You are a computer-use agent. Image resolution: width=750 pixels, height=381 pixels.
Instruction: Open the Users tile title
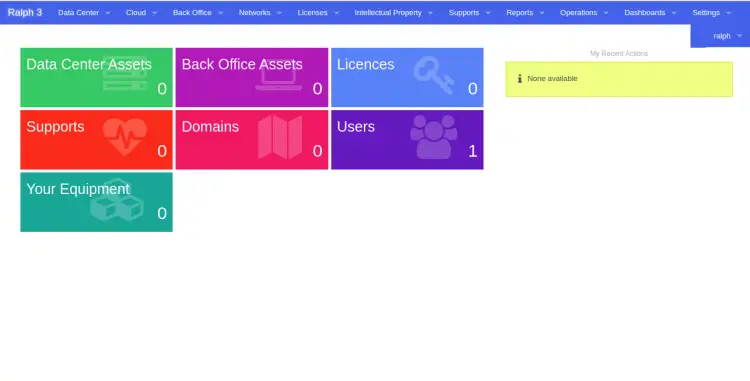(356, 127)
